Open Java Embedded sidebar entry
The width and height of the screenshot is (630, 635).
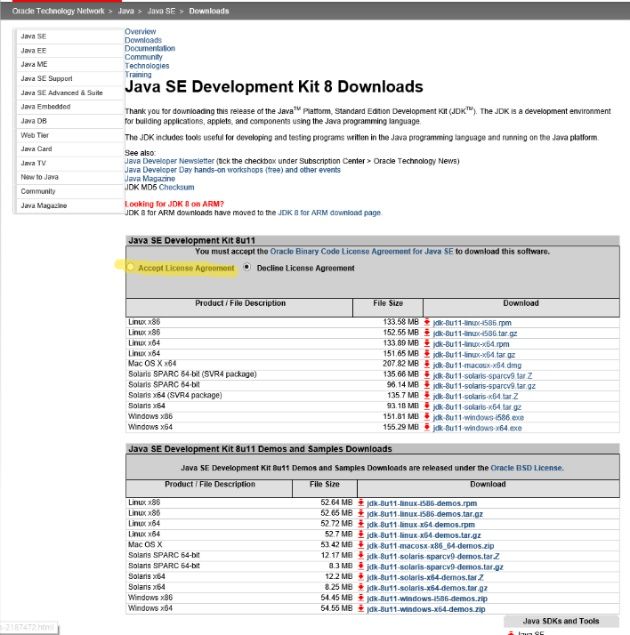(x=45, y=107)
